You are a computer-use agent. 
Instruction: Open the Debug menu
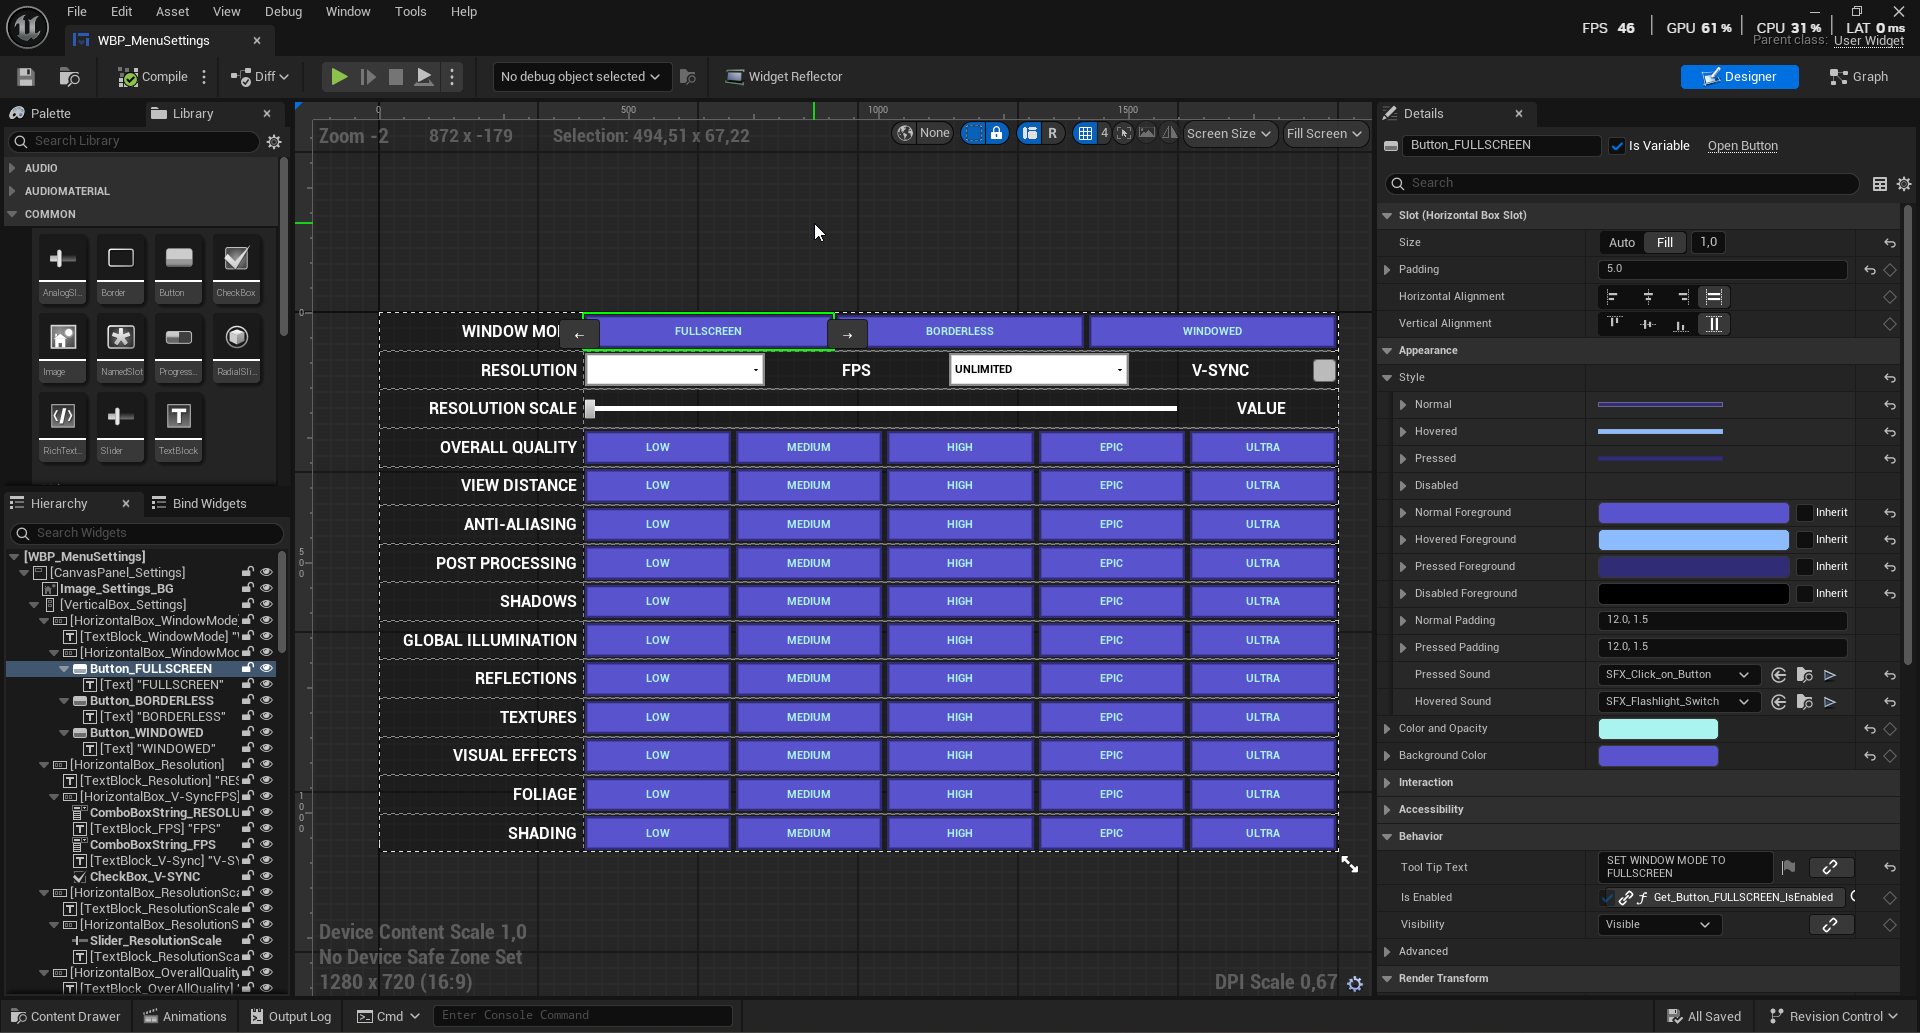[283, 12]
